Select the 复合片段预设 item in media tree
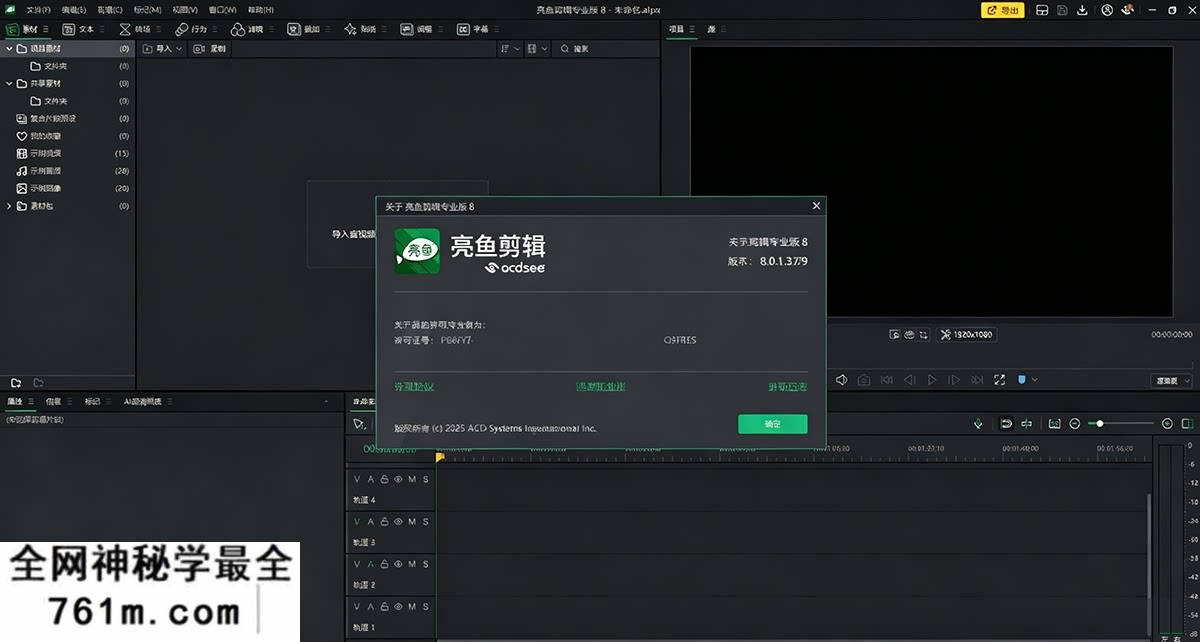This screenshot has height=642, width=1200. click(x=68, y=118)
